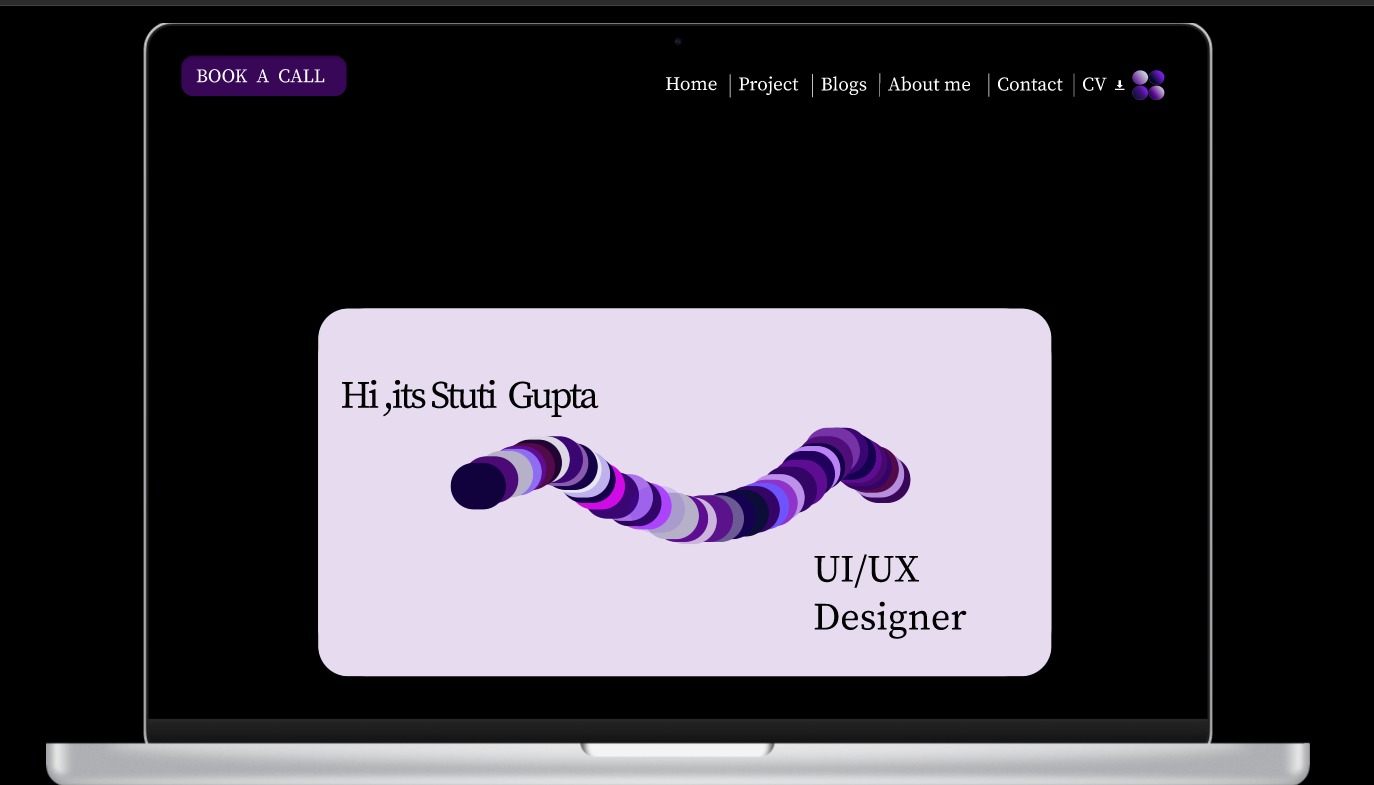Navigate to About me
Viewport: 1374px width, 785px height.
coord(929,85)
